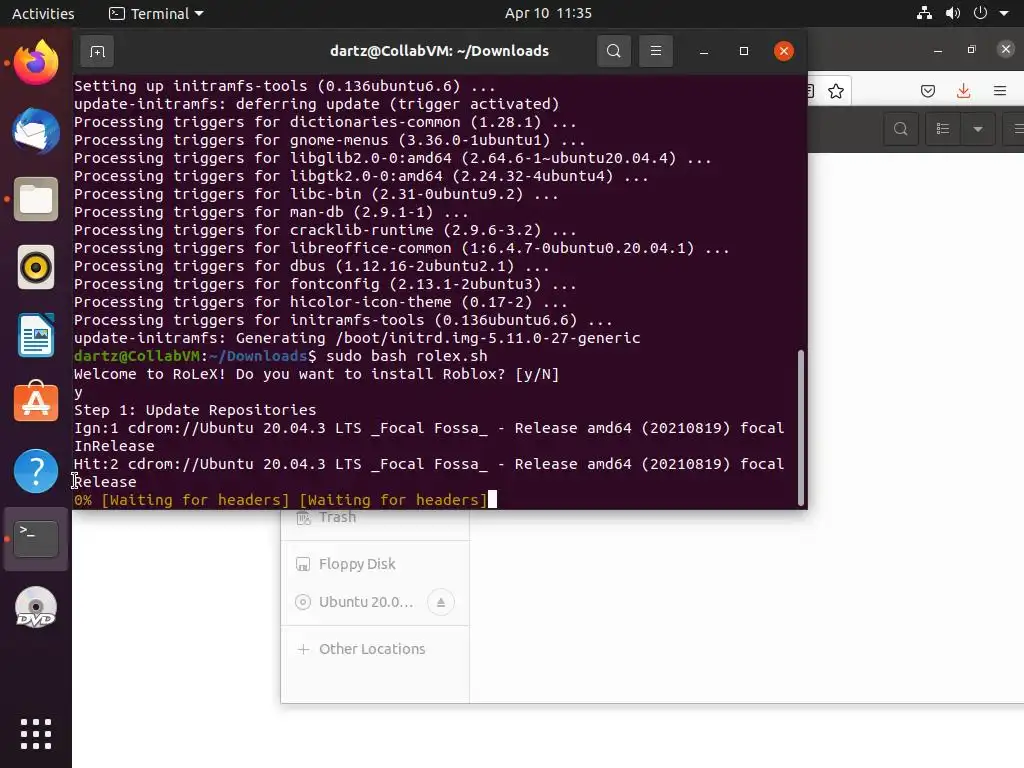Open the terminal search button
The image size is (1024, 768).
(613, 51)
